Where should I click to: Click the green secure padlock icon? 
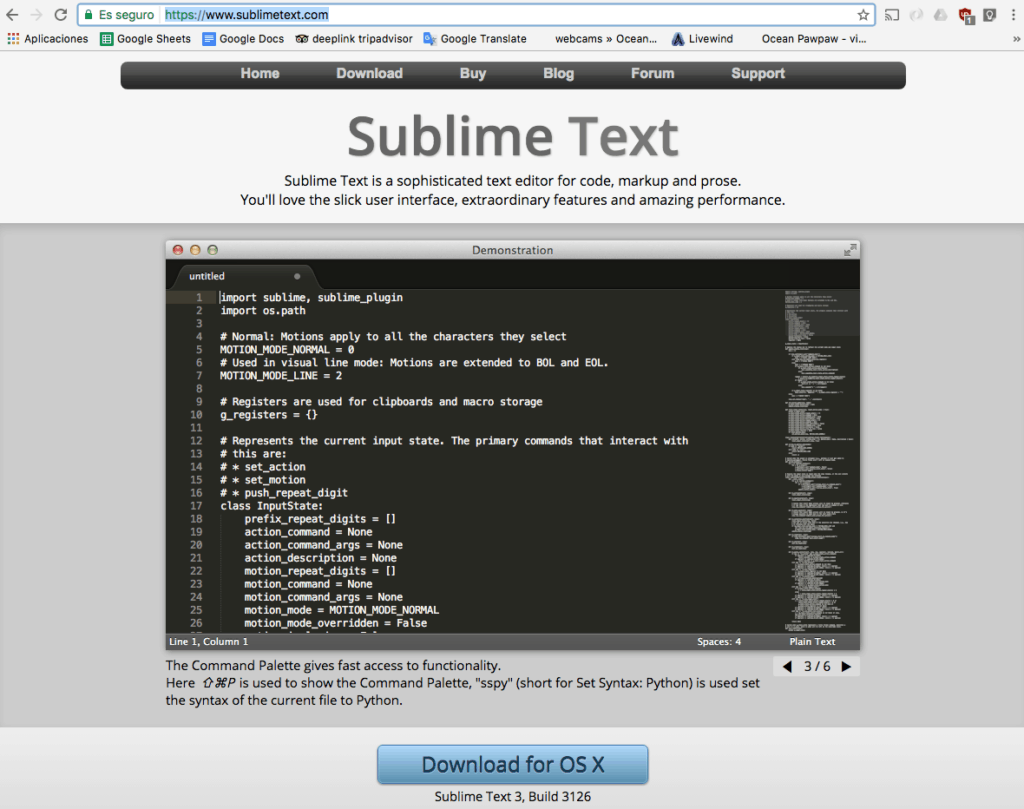[x=89, y=14]
